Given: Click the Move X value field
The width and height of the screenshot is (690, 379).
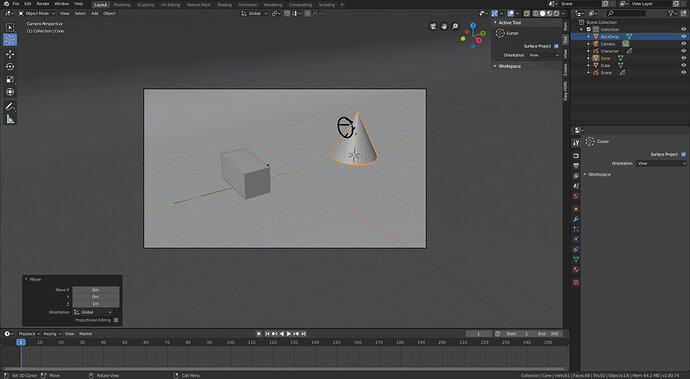Looking at the screenshot, I should [95, 290].
